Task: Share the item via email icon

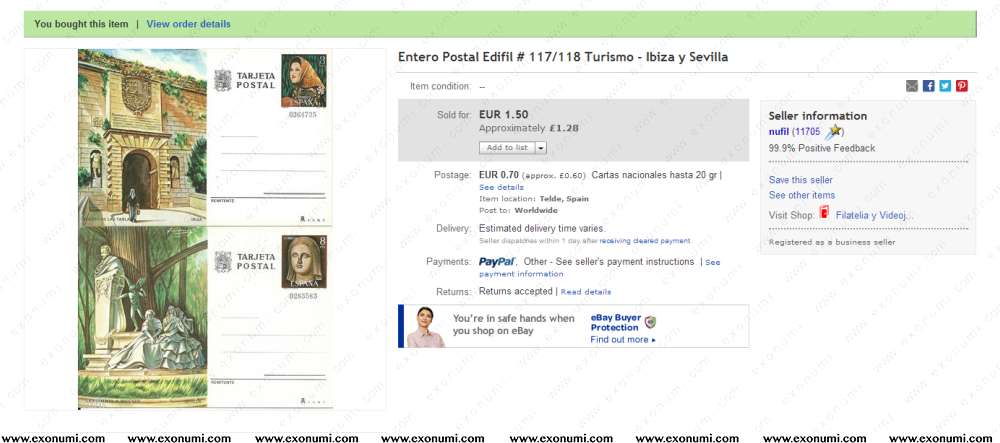Action: [x=912, y=85]
